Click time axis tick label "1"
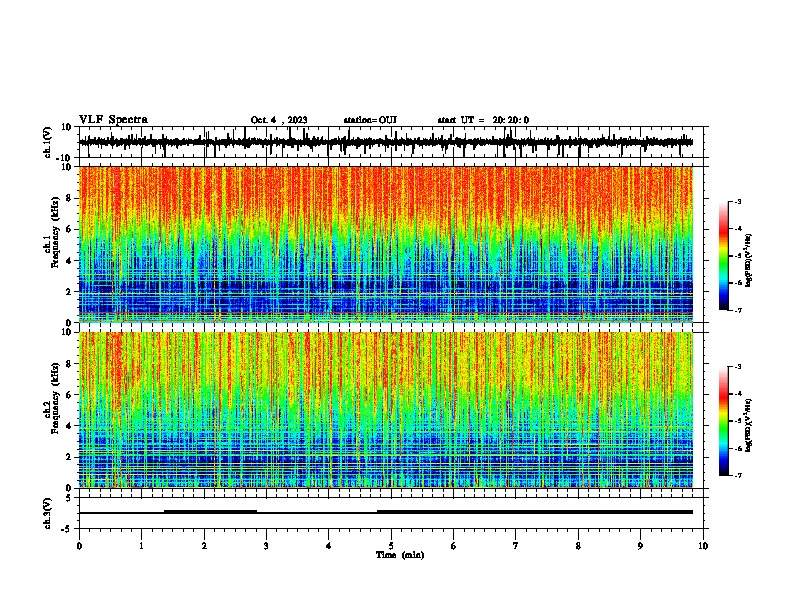The height and width of the screenshot is (612, 792). tap(141, 546)
